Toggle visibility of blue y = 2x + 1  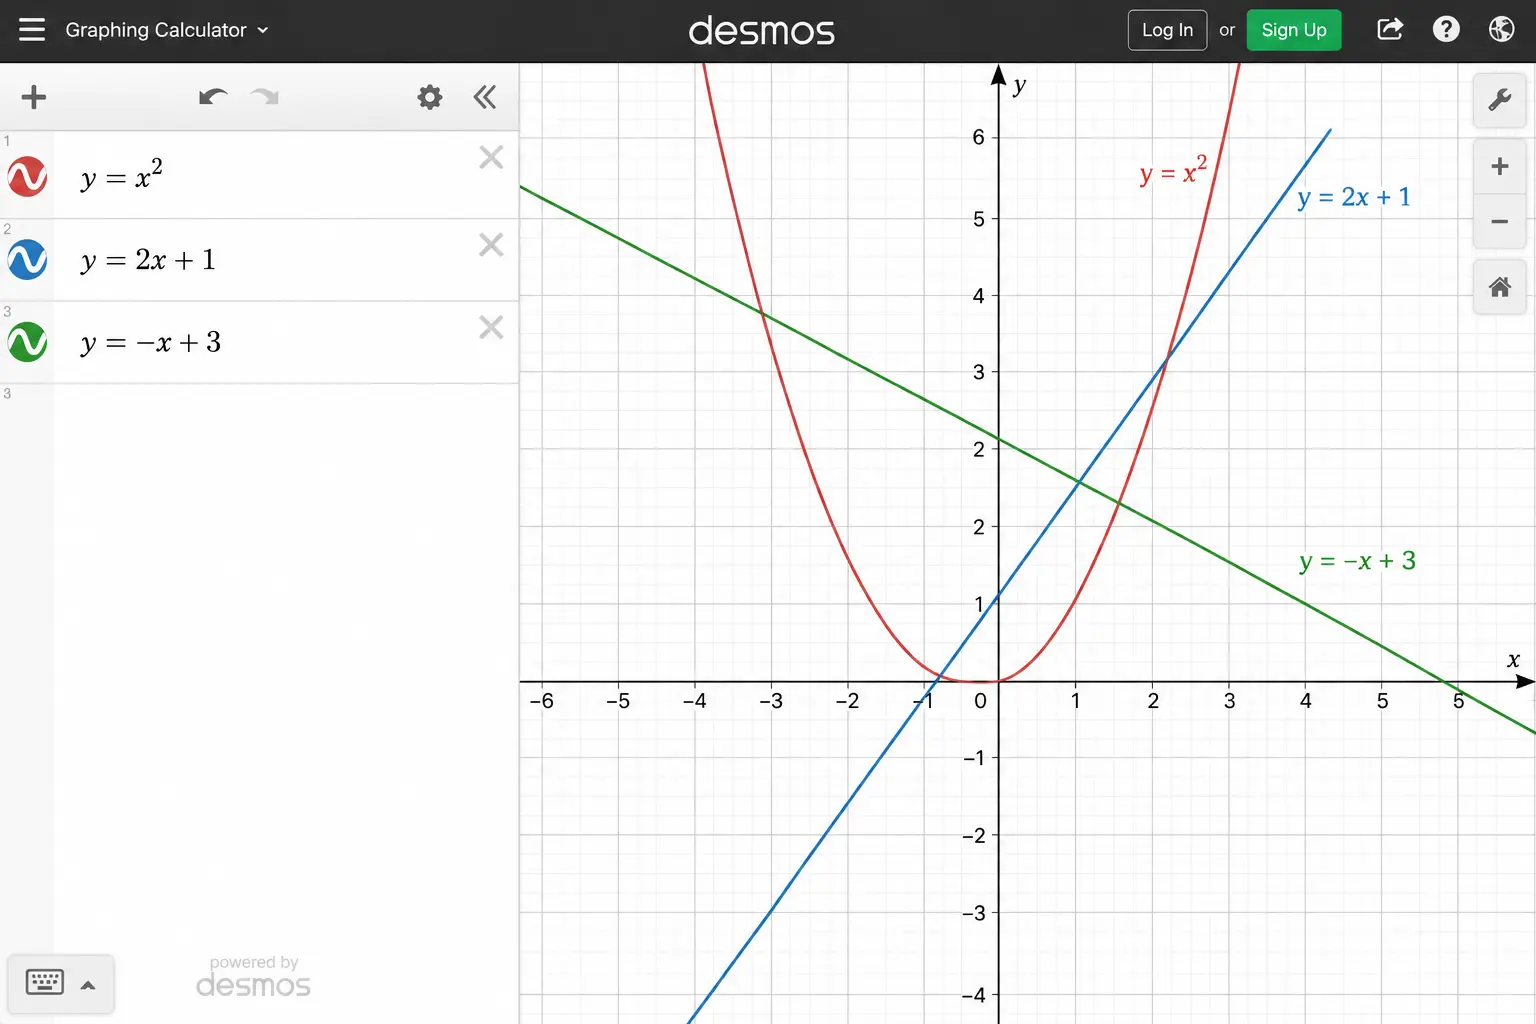(x=27, y=260)
